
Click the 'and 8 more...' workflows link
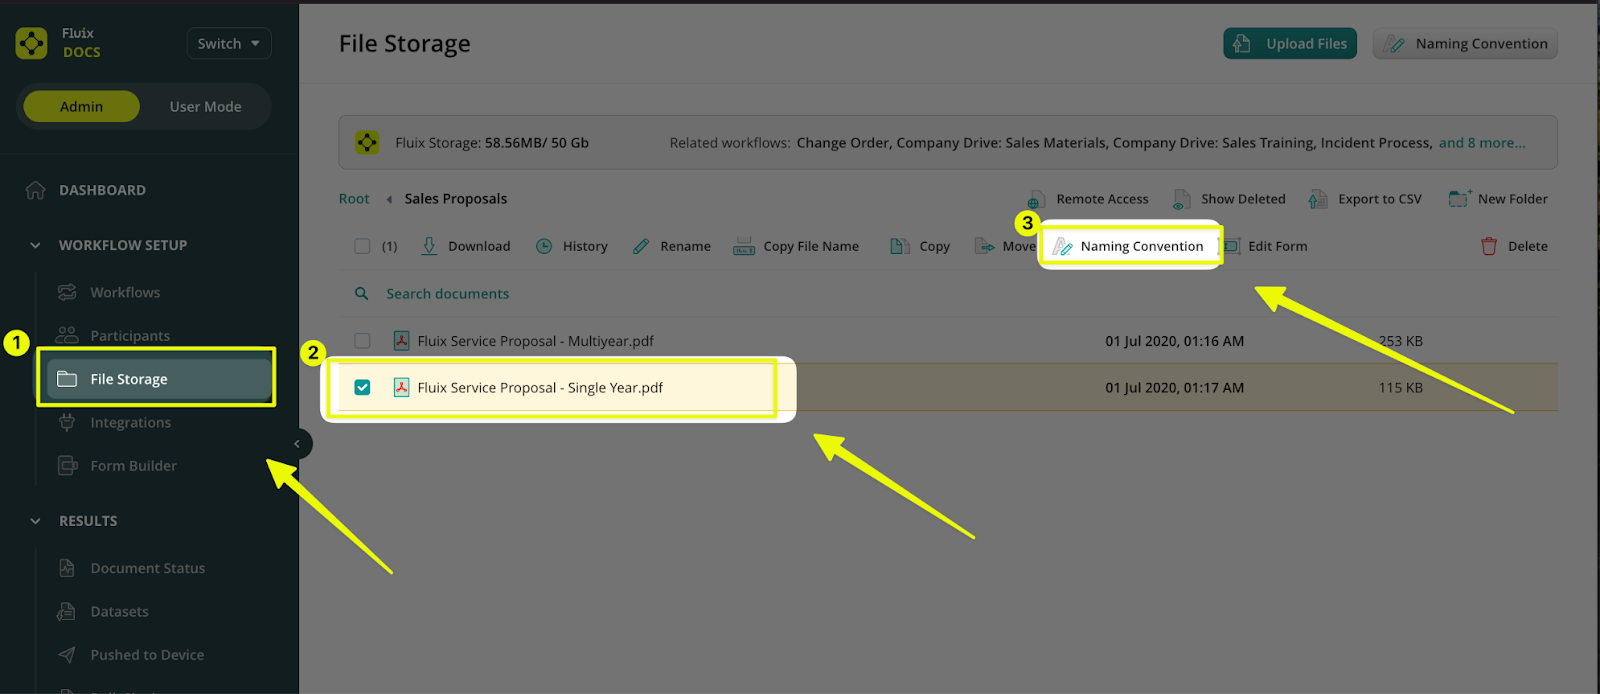[1482, 143]
